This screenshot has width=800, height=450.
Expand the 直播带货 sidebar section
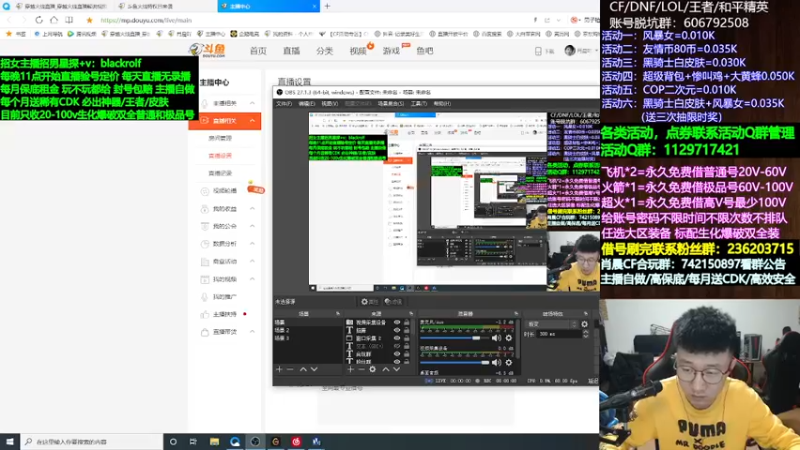(x=252, y=332)
